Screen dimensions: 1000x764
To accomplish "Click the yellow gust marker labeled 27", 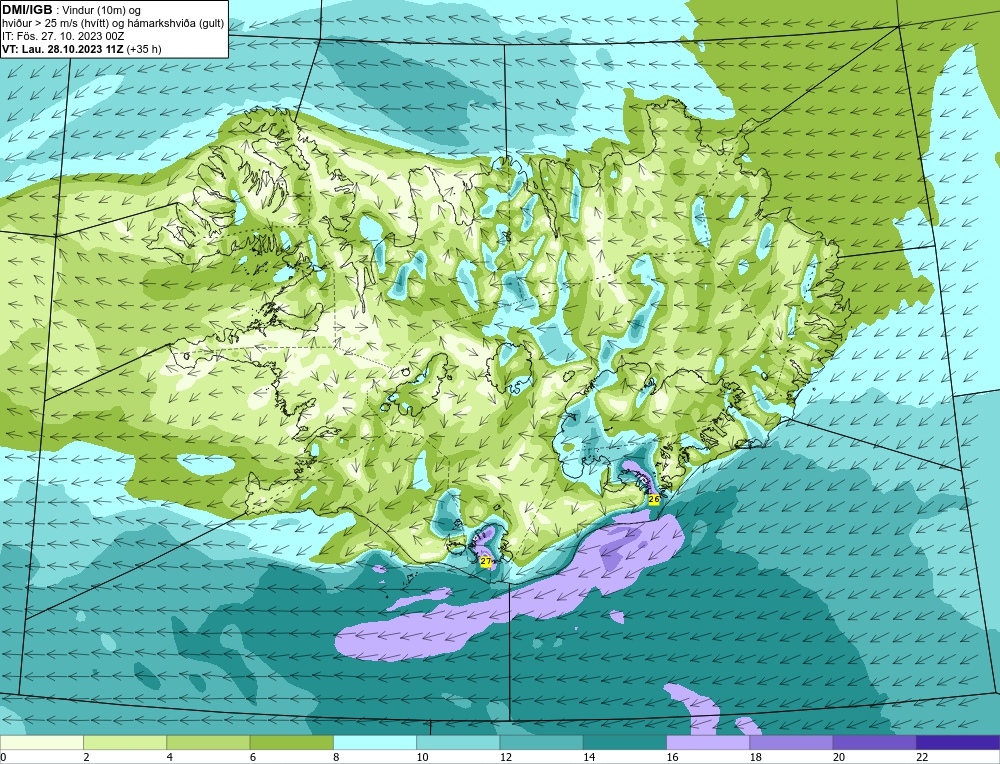I will coord(486,562).
